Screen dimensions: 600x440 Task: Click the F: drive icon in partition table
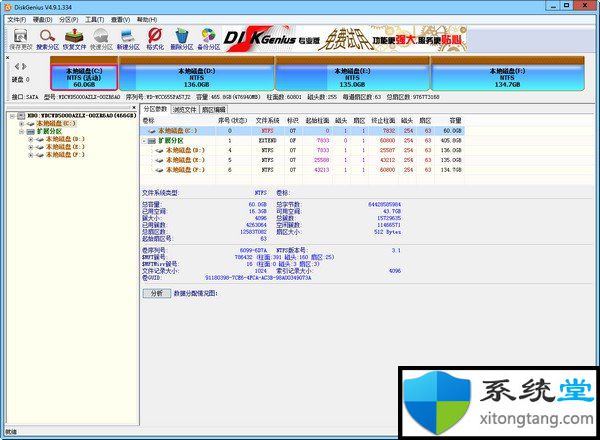tap(160, 170)
